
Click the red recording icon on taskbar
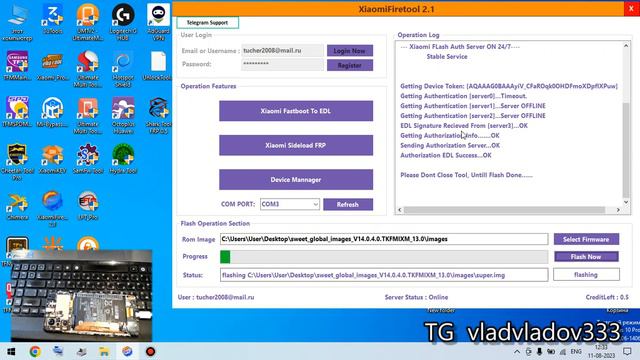[150, 351]
